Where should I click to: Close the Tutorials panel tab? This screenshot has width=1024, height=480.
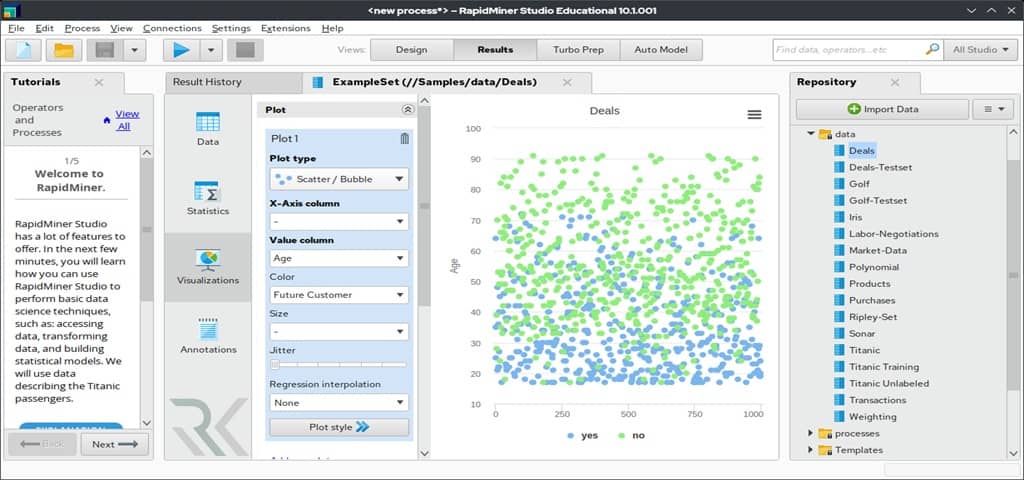click(x=99, y=82)
